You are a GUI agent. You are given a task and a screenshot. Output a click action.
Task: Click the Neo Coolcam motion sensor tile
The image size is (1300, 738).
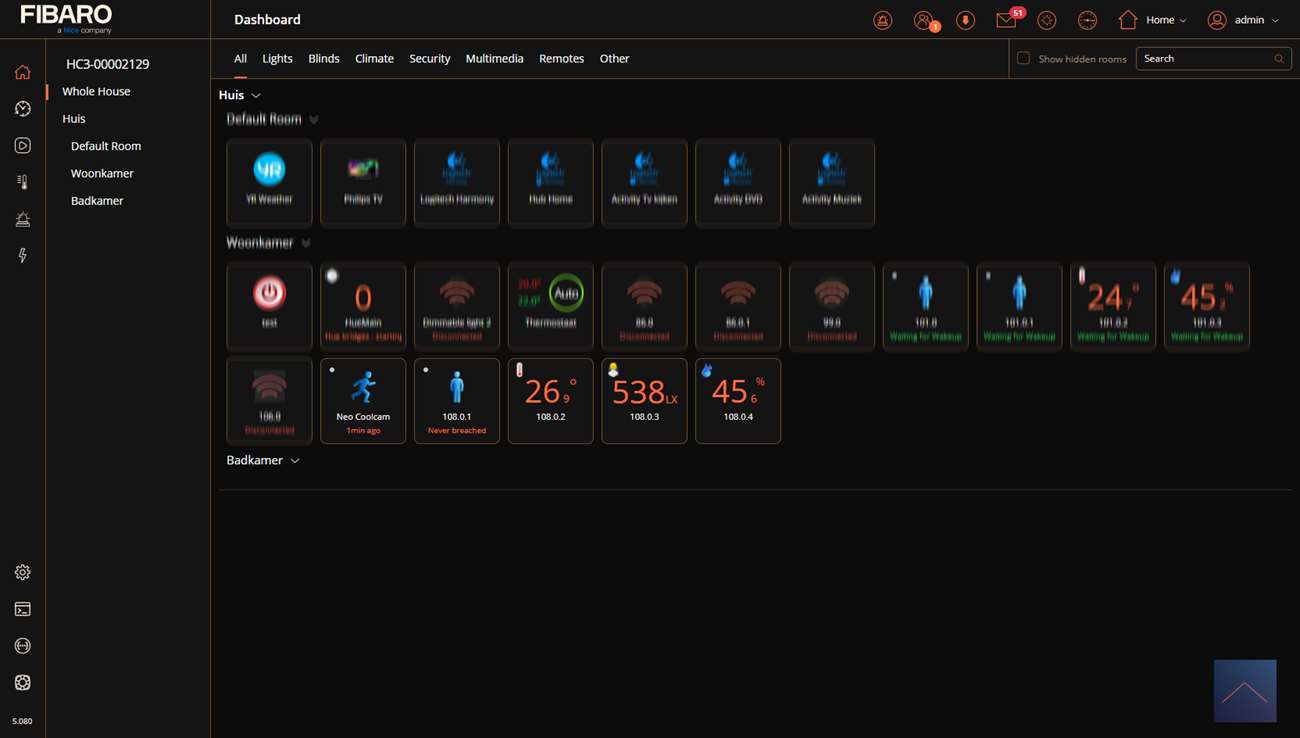coord(363,400)
